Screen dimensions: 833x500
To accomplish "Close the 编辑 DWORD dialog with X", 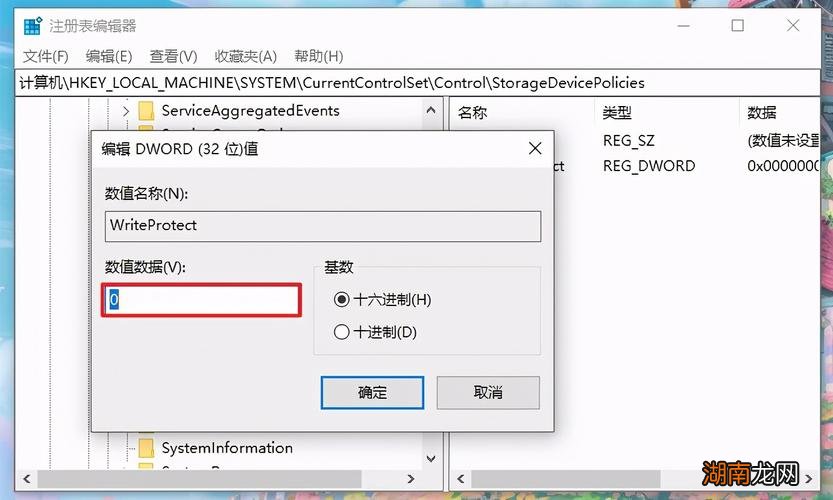I will 535,148.
